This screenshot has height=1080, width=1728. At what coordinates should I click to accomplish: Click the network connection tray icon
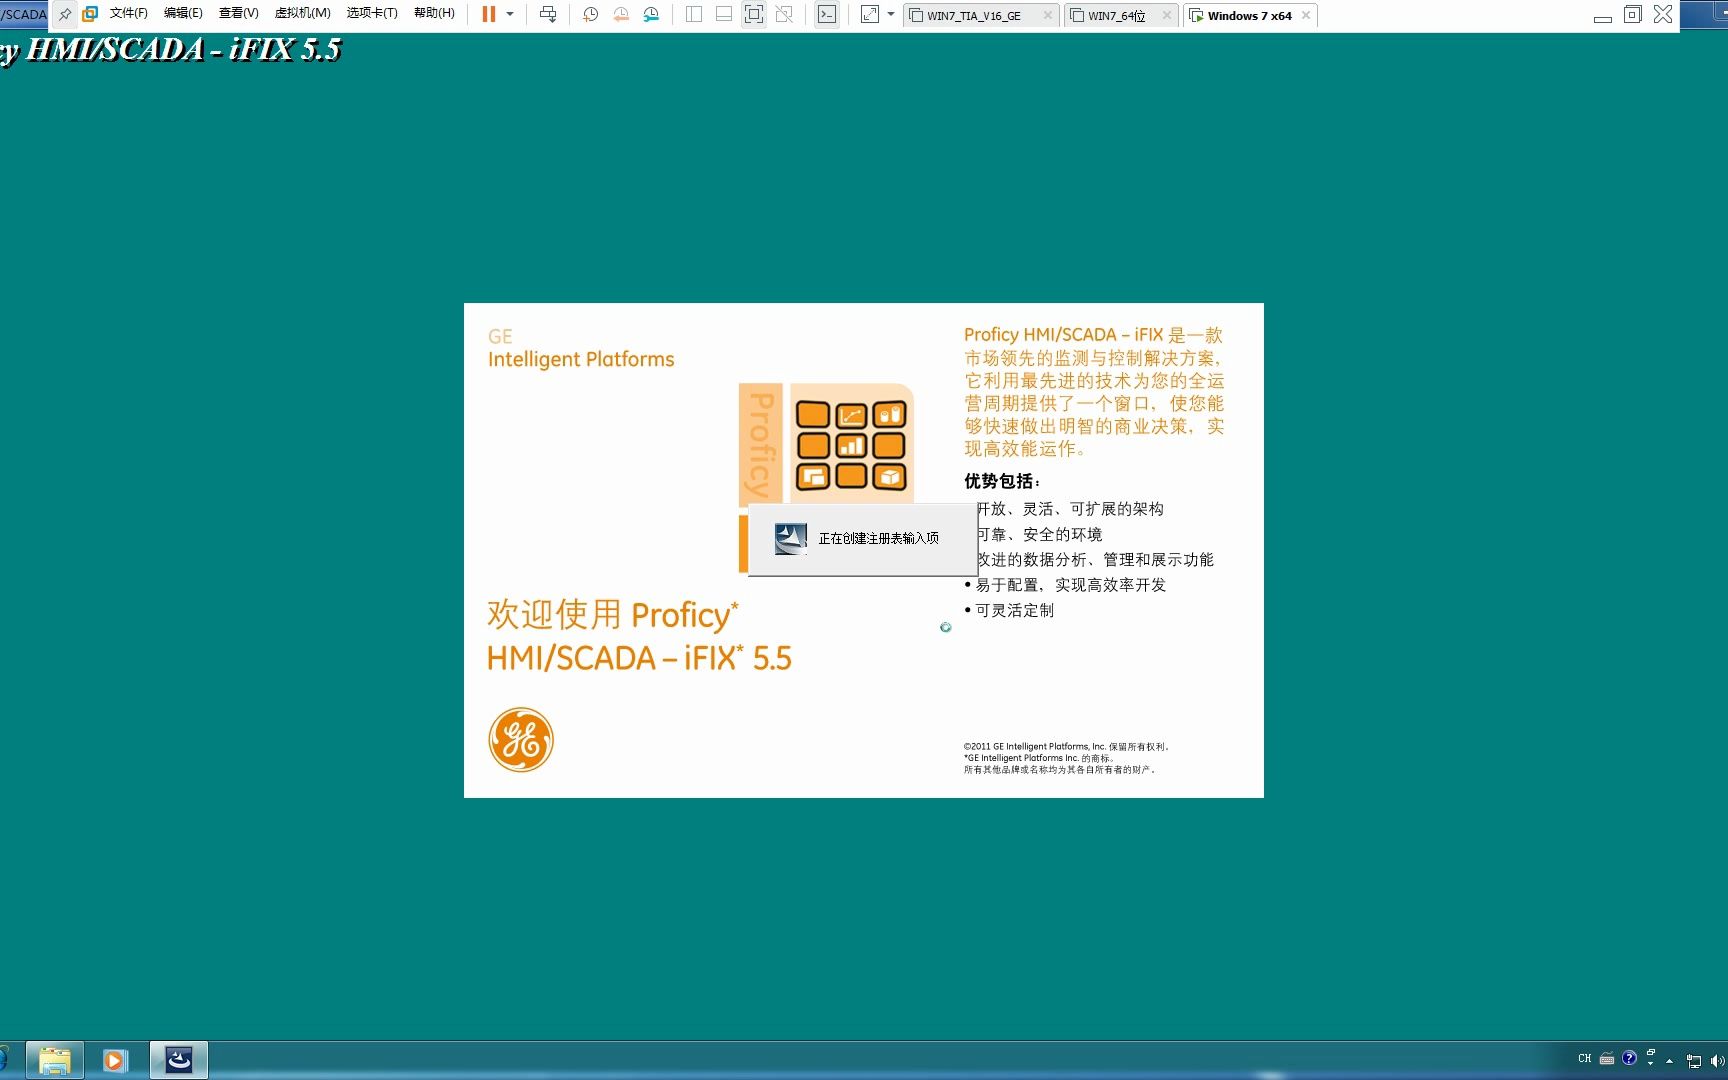click(1694, 1061)
